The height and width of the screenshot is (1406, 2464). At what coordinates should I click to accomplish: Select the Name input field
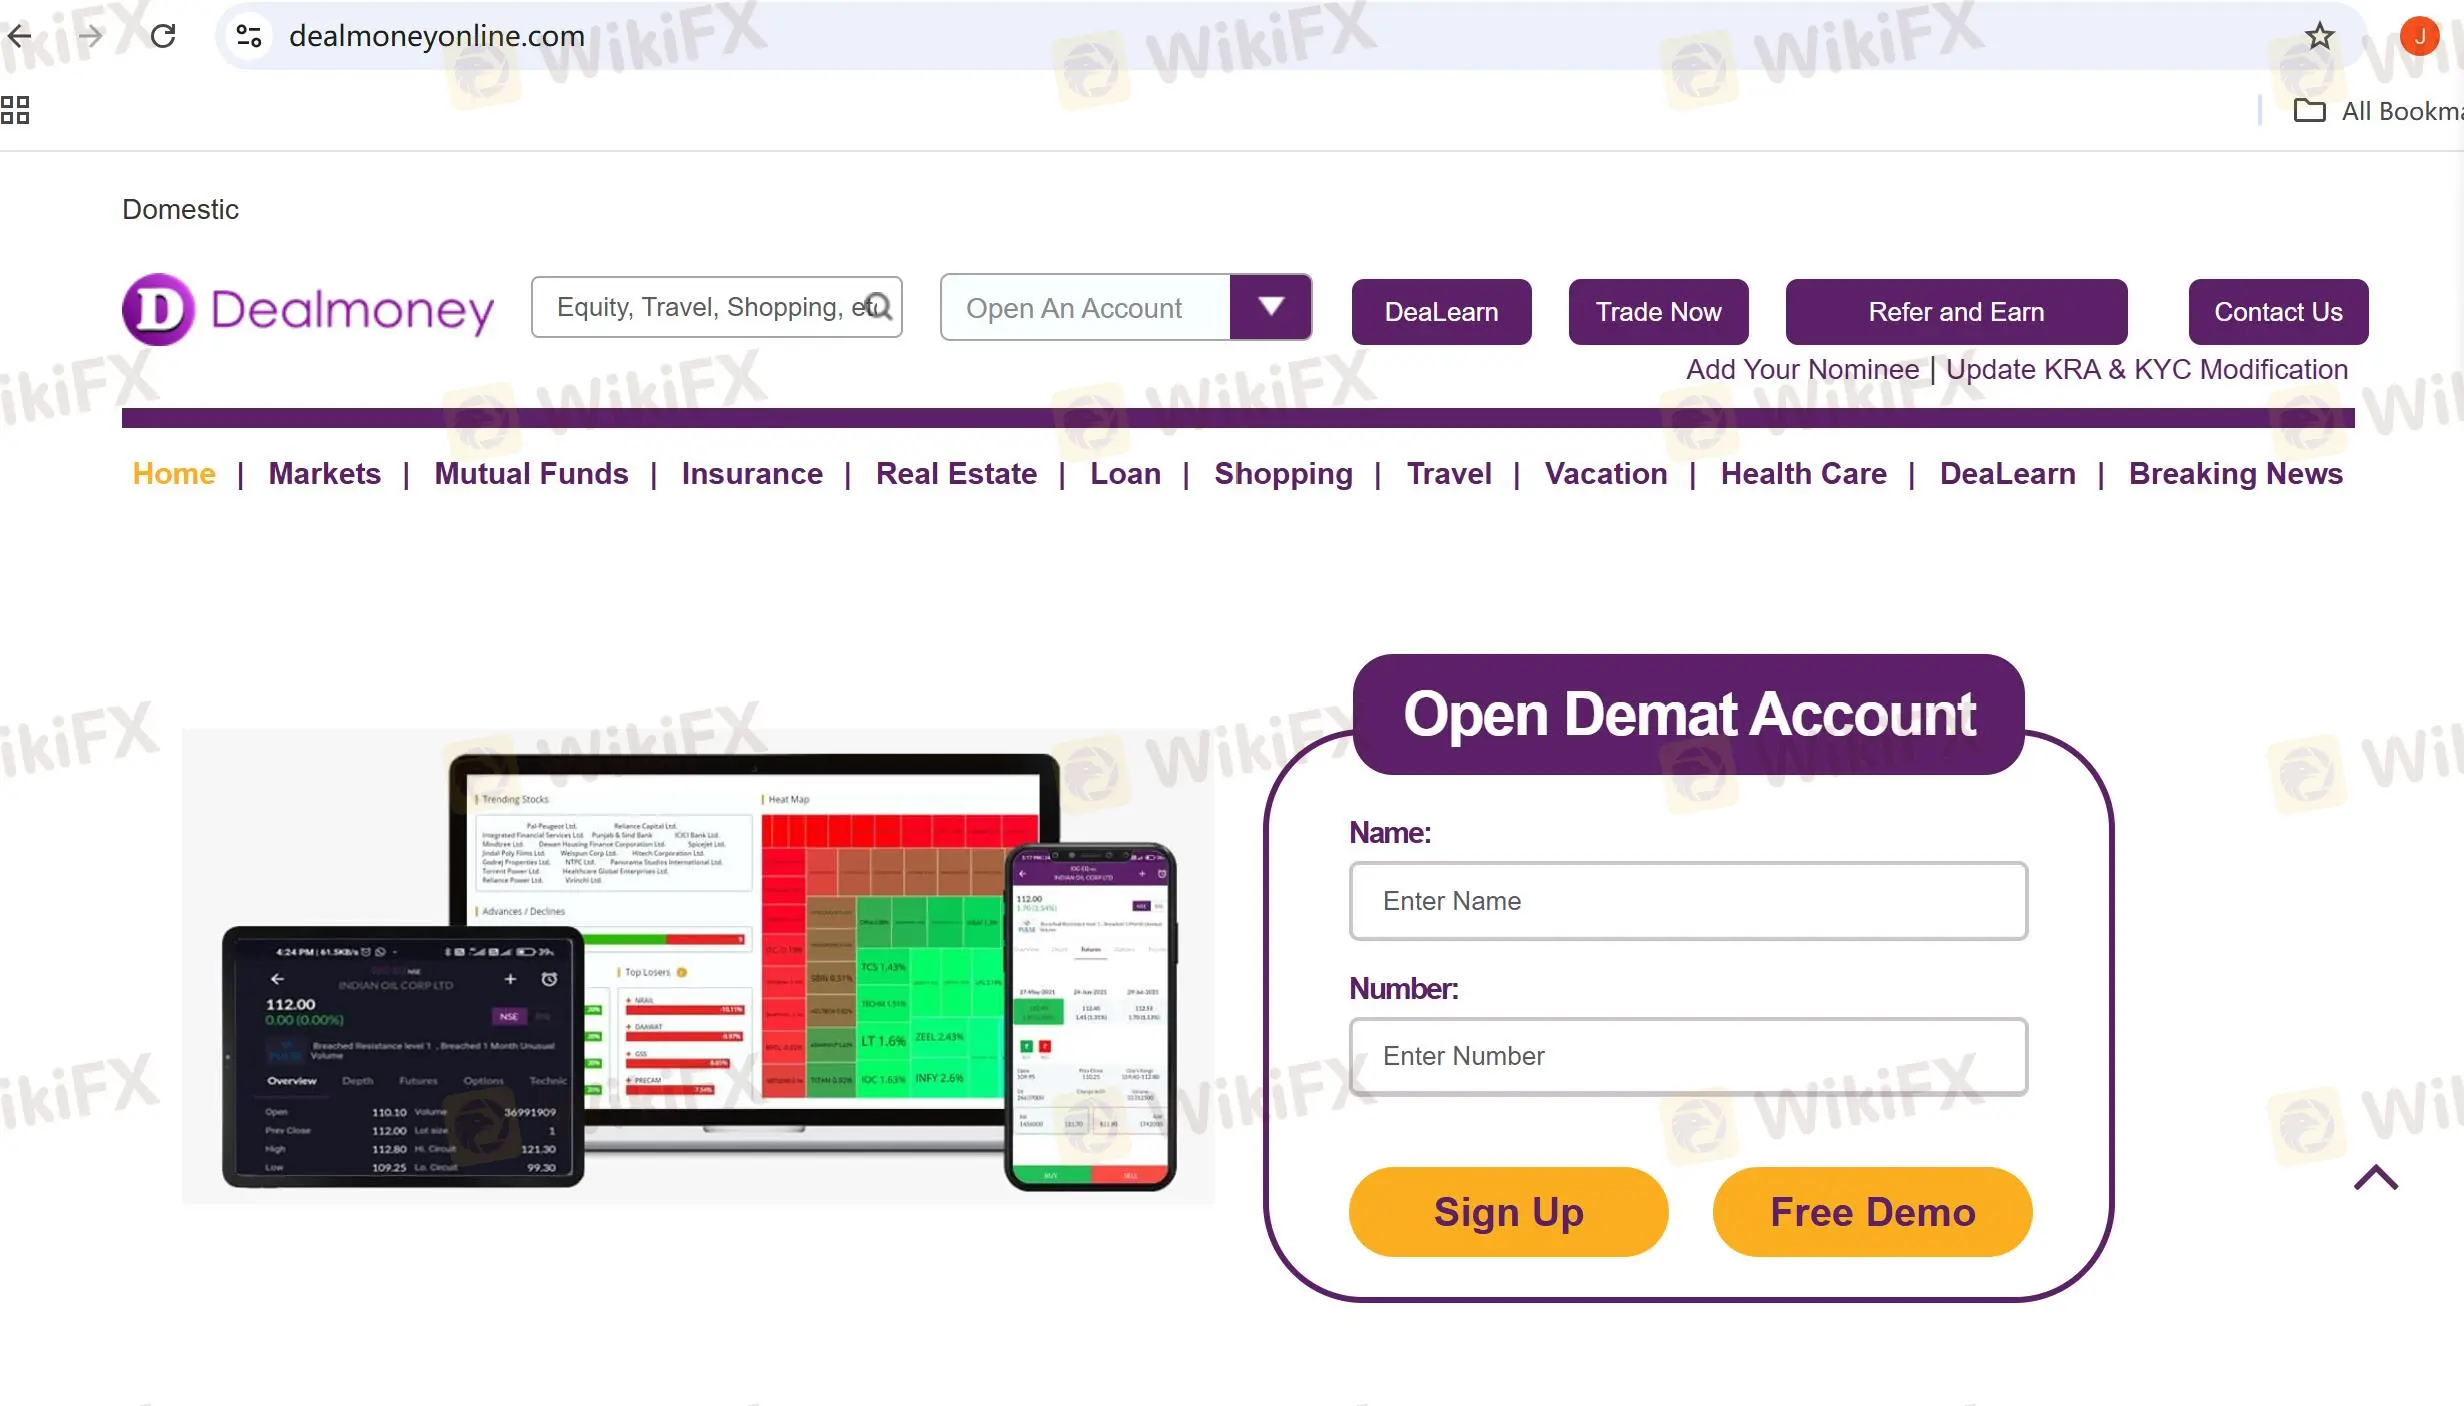click(1687, 900)
